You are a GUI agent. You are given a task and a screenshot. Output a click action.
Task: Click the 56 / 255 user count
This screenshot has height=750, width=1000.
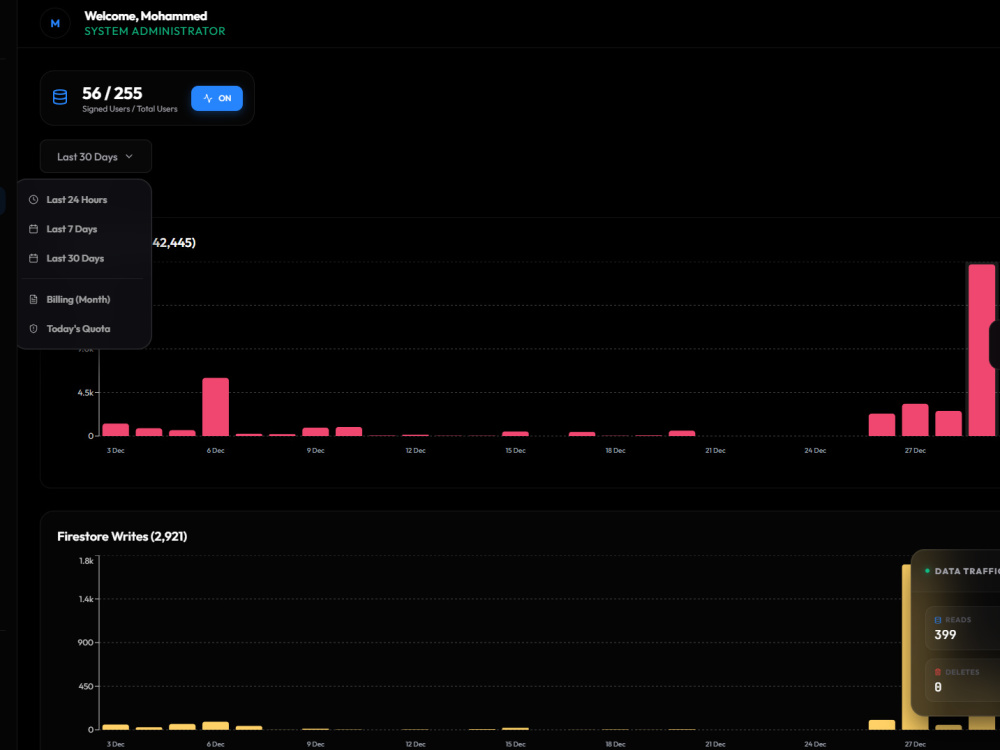coord(112,93)
